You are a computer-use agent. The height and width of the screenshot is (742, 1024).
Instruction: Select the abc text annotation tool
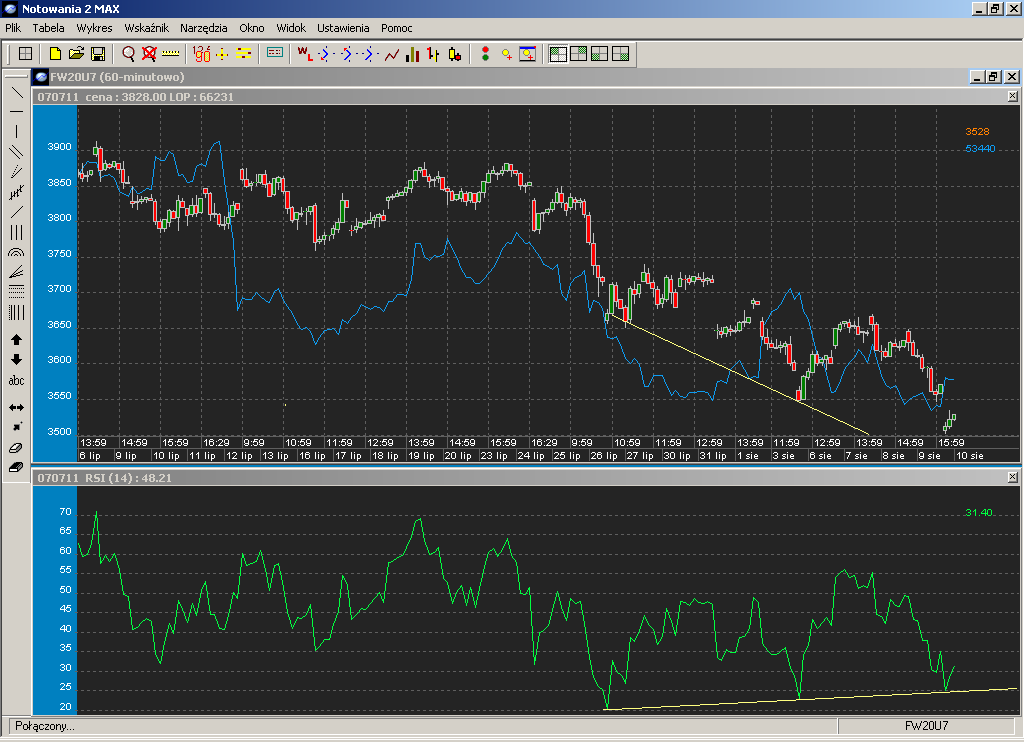[16, 381]
